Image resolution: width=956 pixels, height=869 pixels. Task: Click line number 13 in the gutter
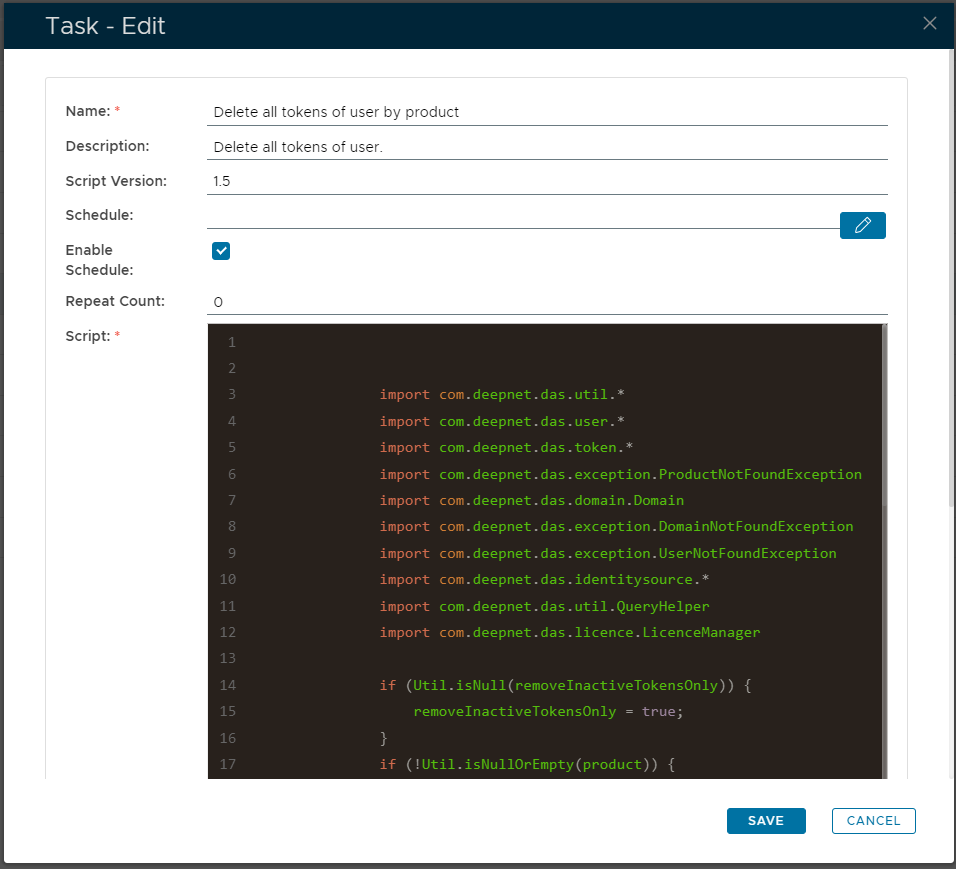(x=227, y=658)
